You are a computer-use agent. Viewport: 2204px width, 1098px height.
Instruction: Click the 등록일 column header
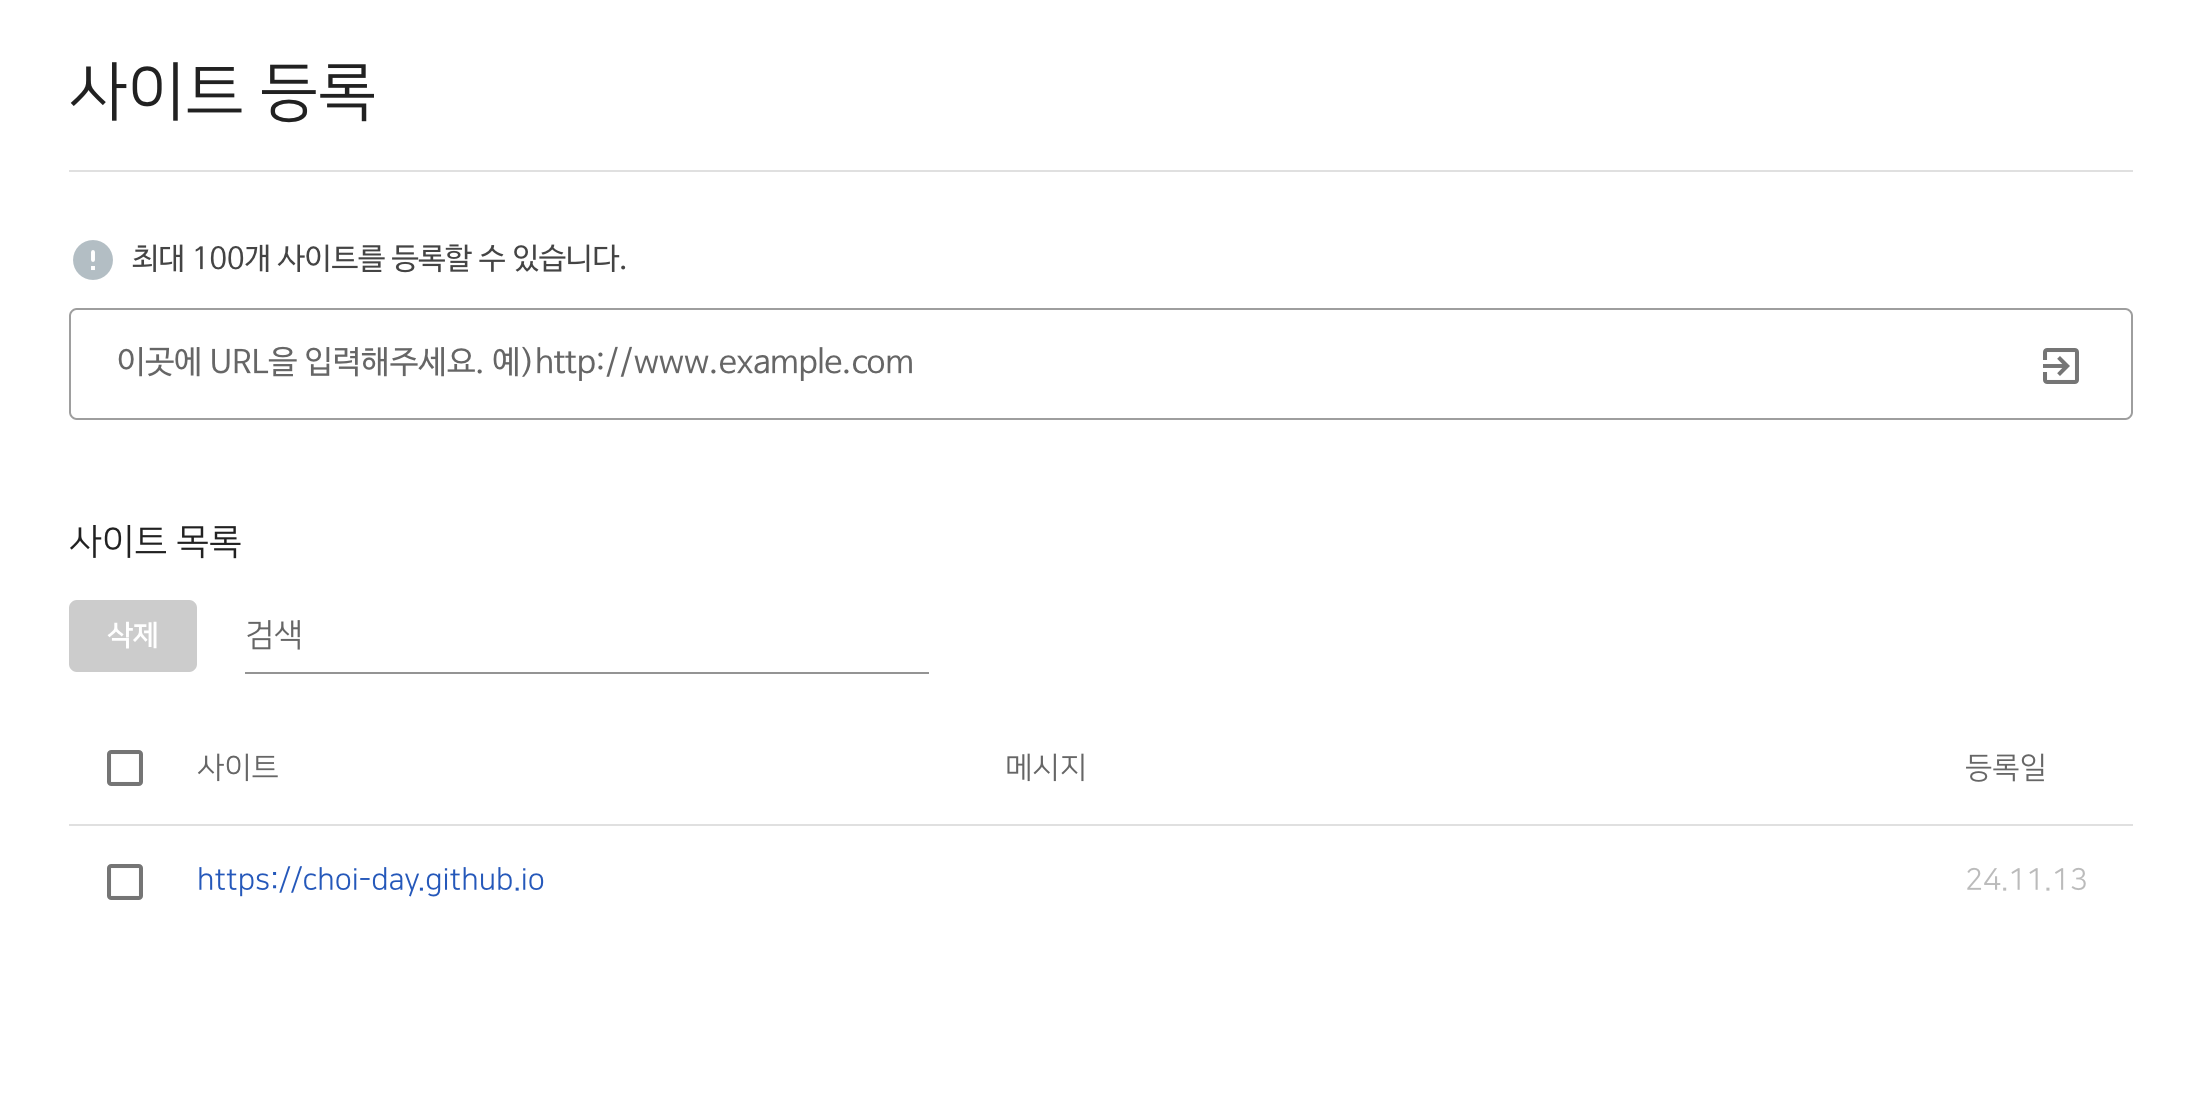(2005, 767)
